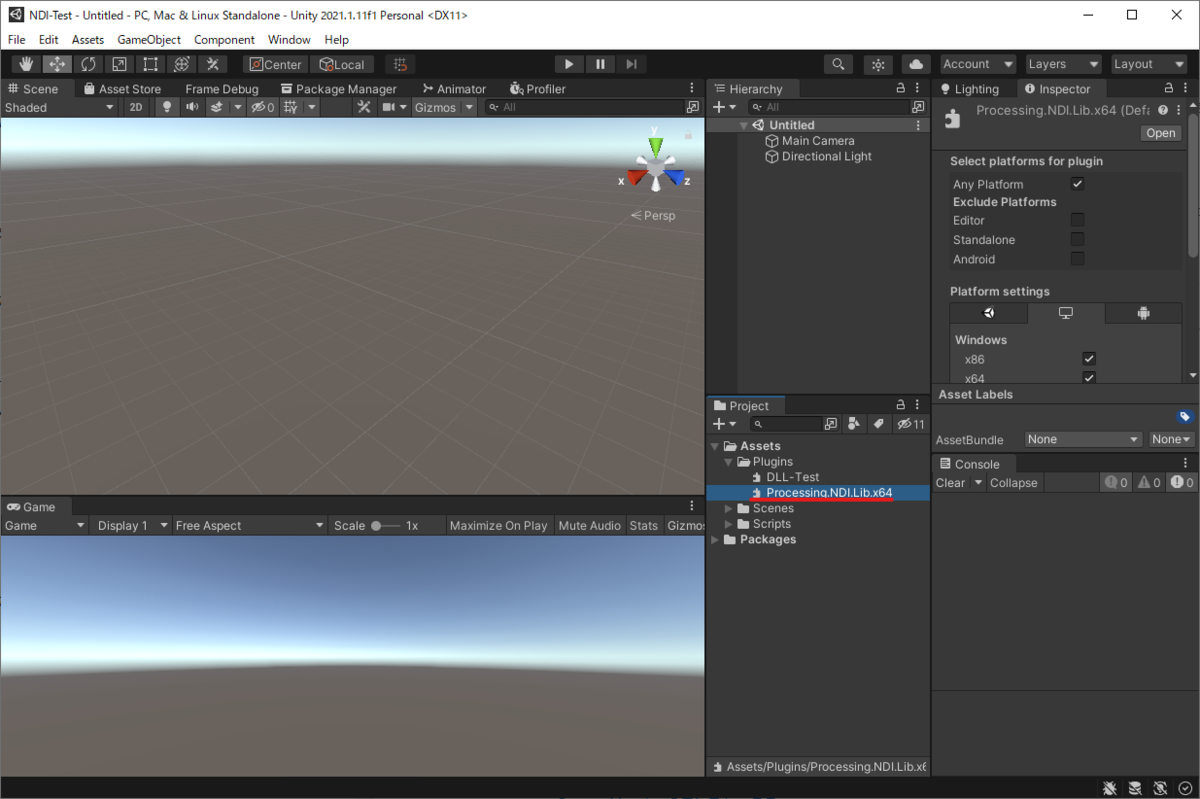Screen dimensions: 1200x799
Task: Click the Play button
Action: click(569, 64)
